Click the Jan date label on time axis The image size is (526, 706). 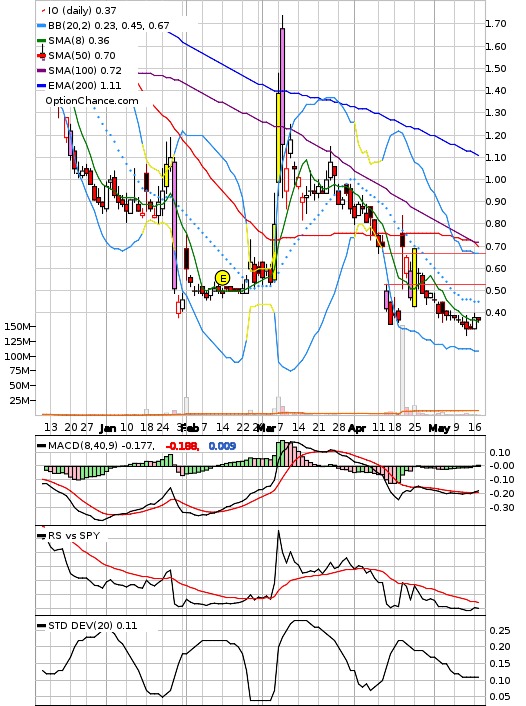[x=108, y=428]
